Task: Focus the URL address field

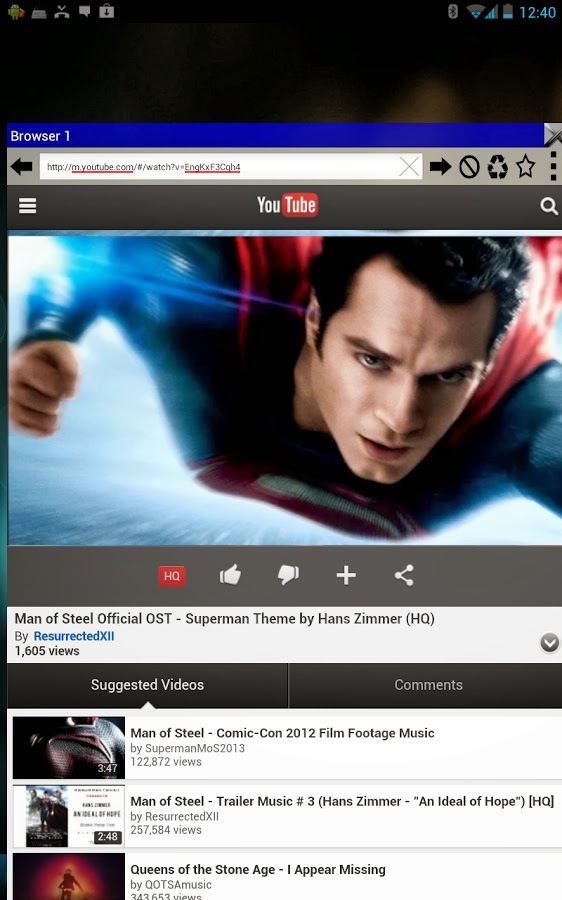Action: pos(231,167)
